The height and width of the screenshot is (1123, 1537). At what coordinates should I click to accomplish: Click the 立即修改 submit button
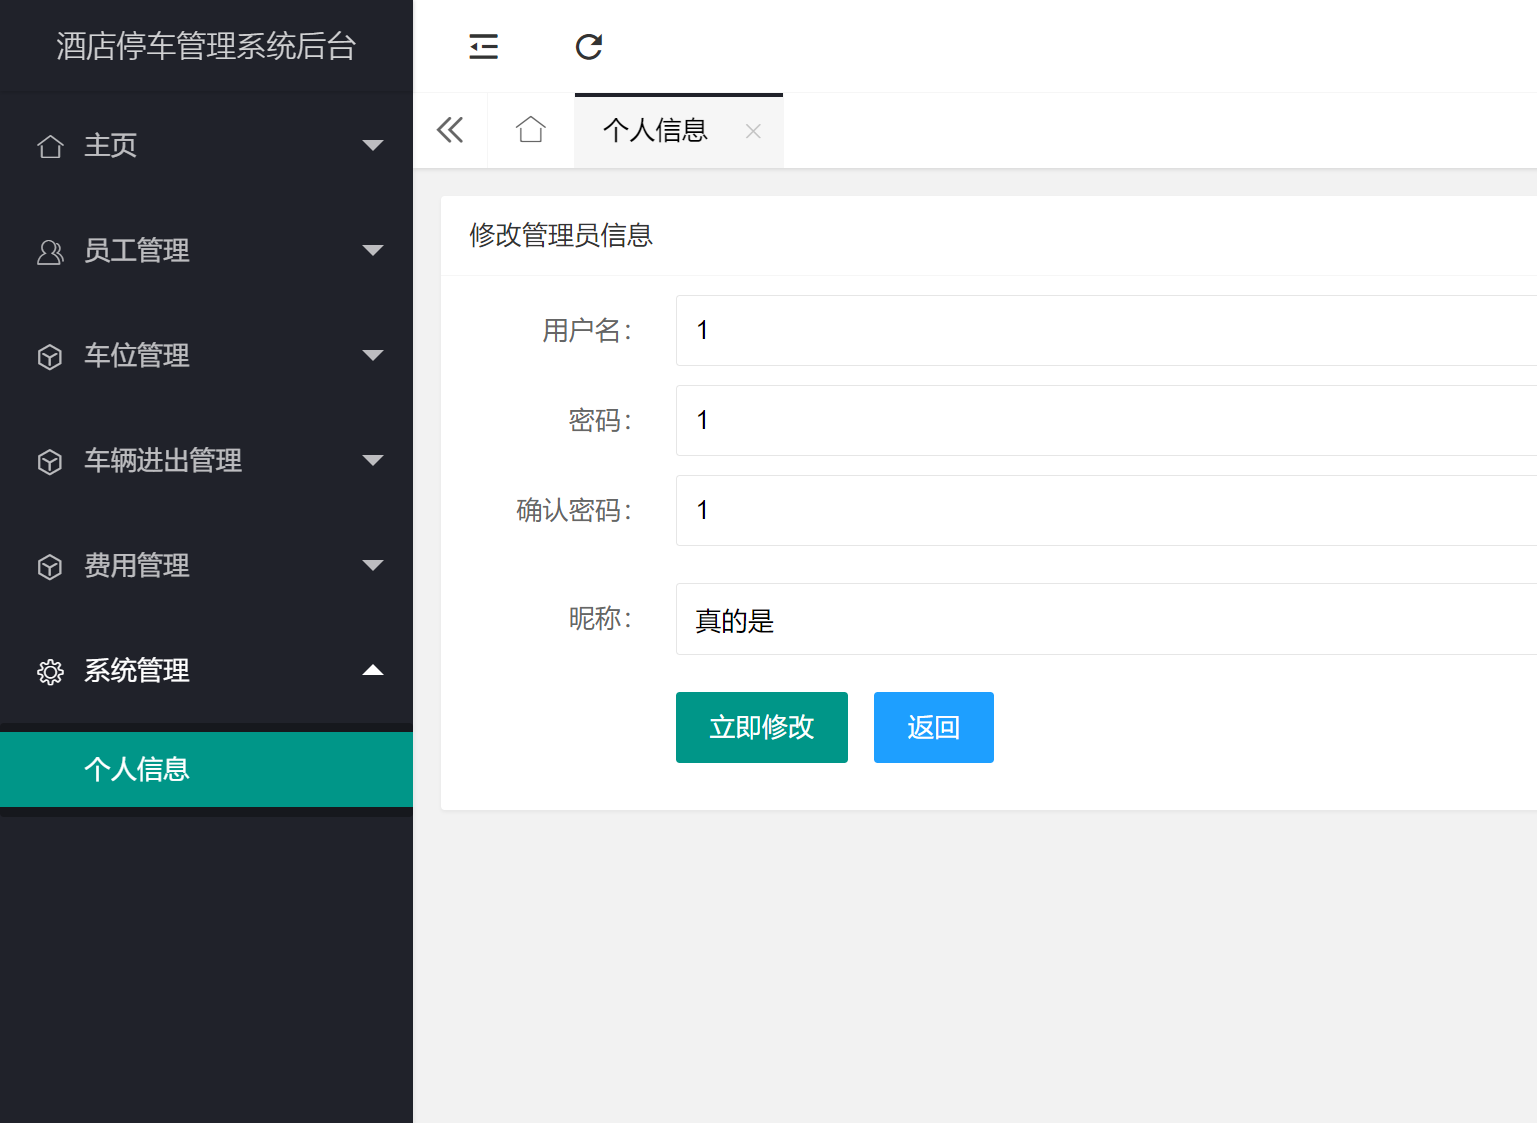pos(762,727)
